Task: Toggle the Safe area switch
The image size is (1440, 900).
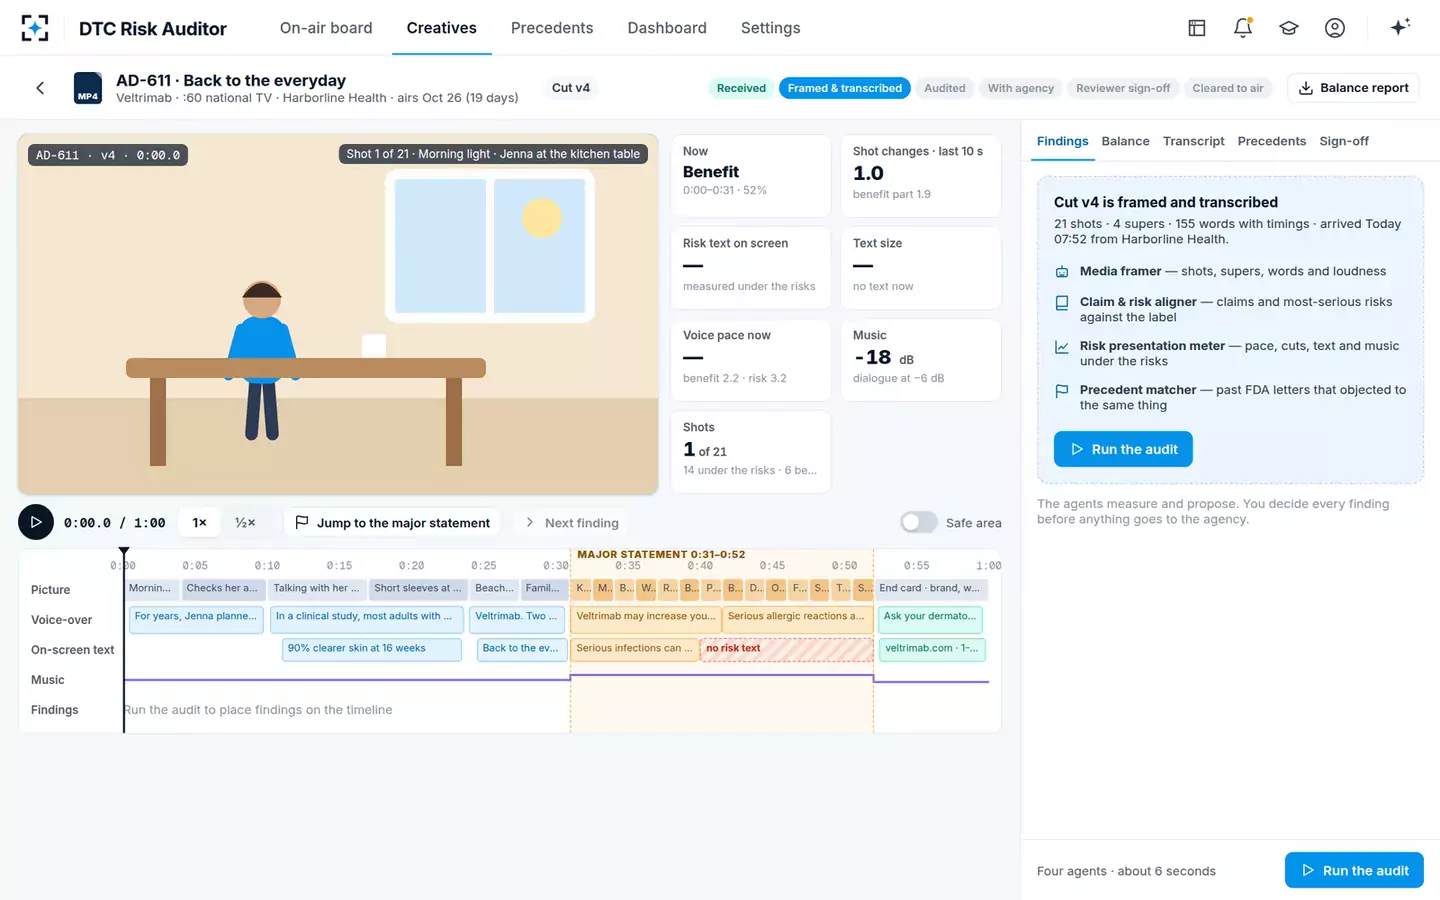Action: coord(918,522)
